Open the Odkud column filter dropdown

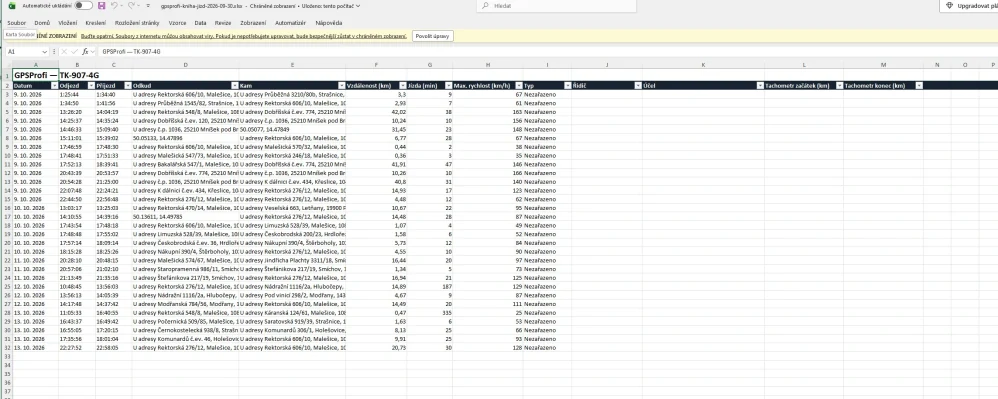[x=234, y=85]
